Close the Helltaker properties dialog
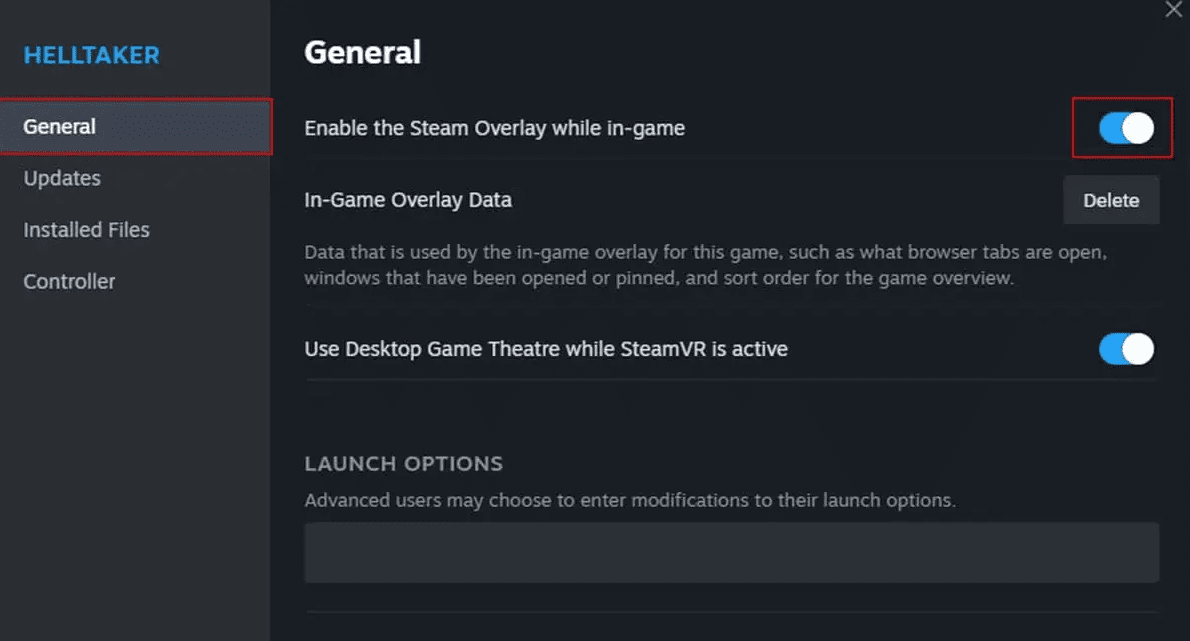The height and width of the screenshot is (641, 1190). coord(1173,10)
